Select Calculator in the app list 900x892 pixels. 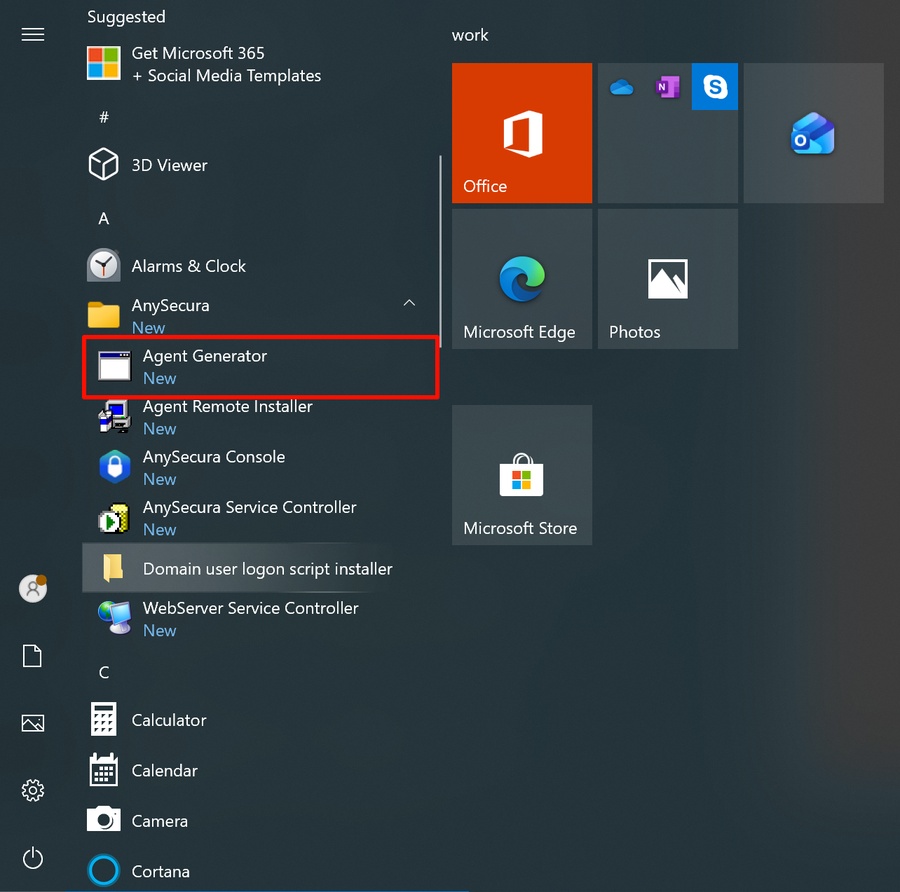[x=169, y=720]
